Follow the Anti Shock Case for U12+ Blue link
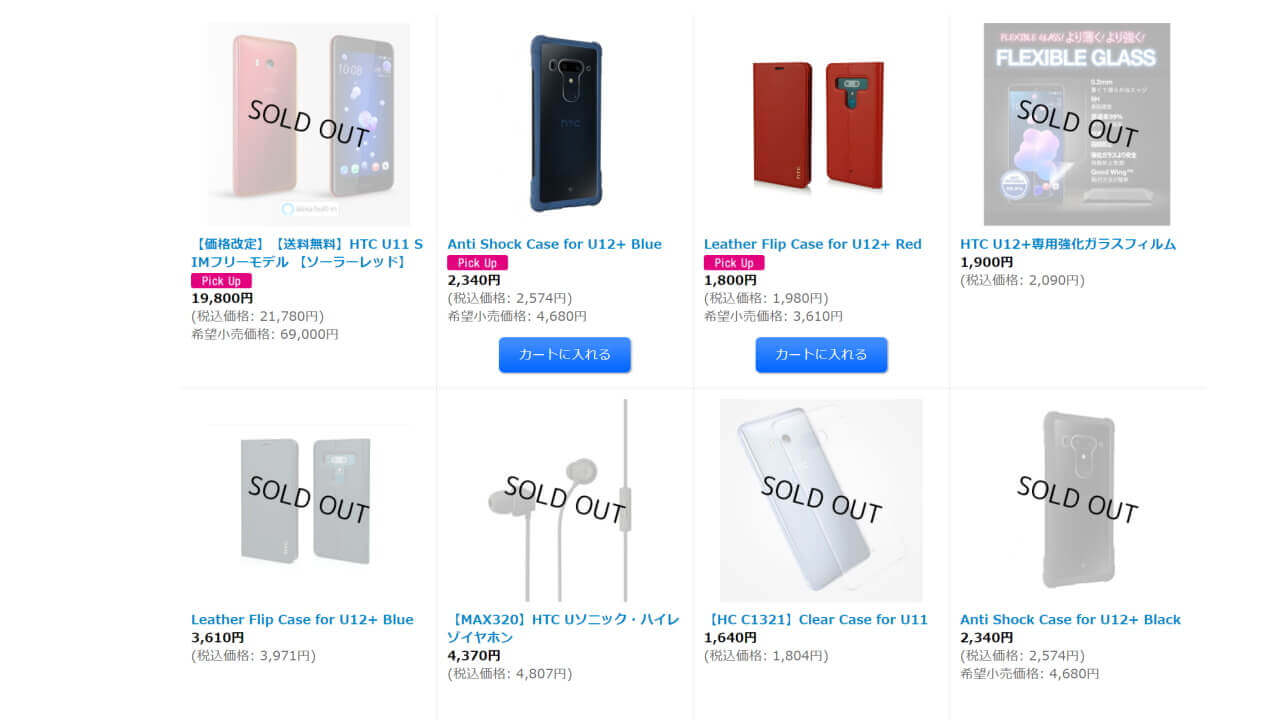The height and width of the screenshot is (720, 1280). click(554, 244)
